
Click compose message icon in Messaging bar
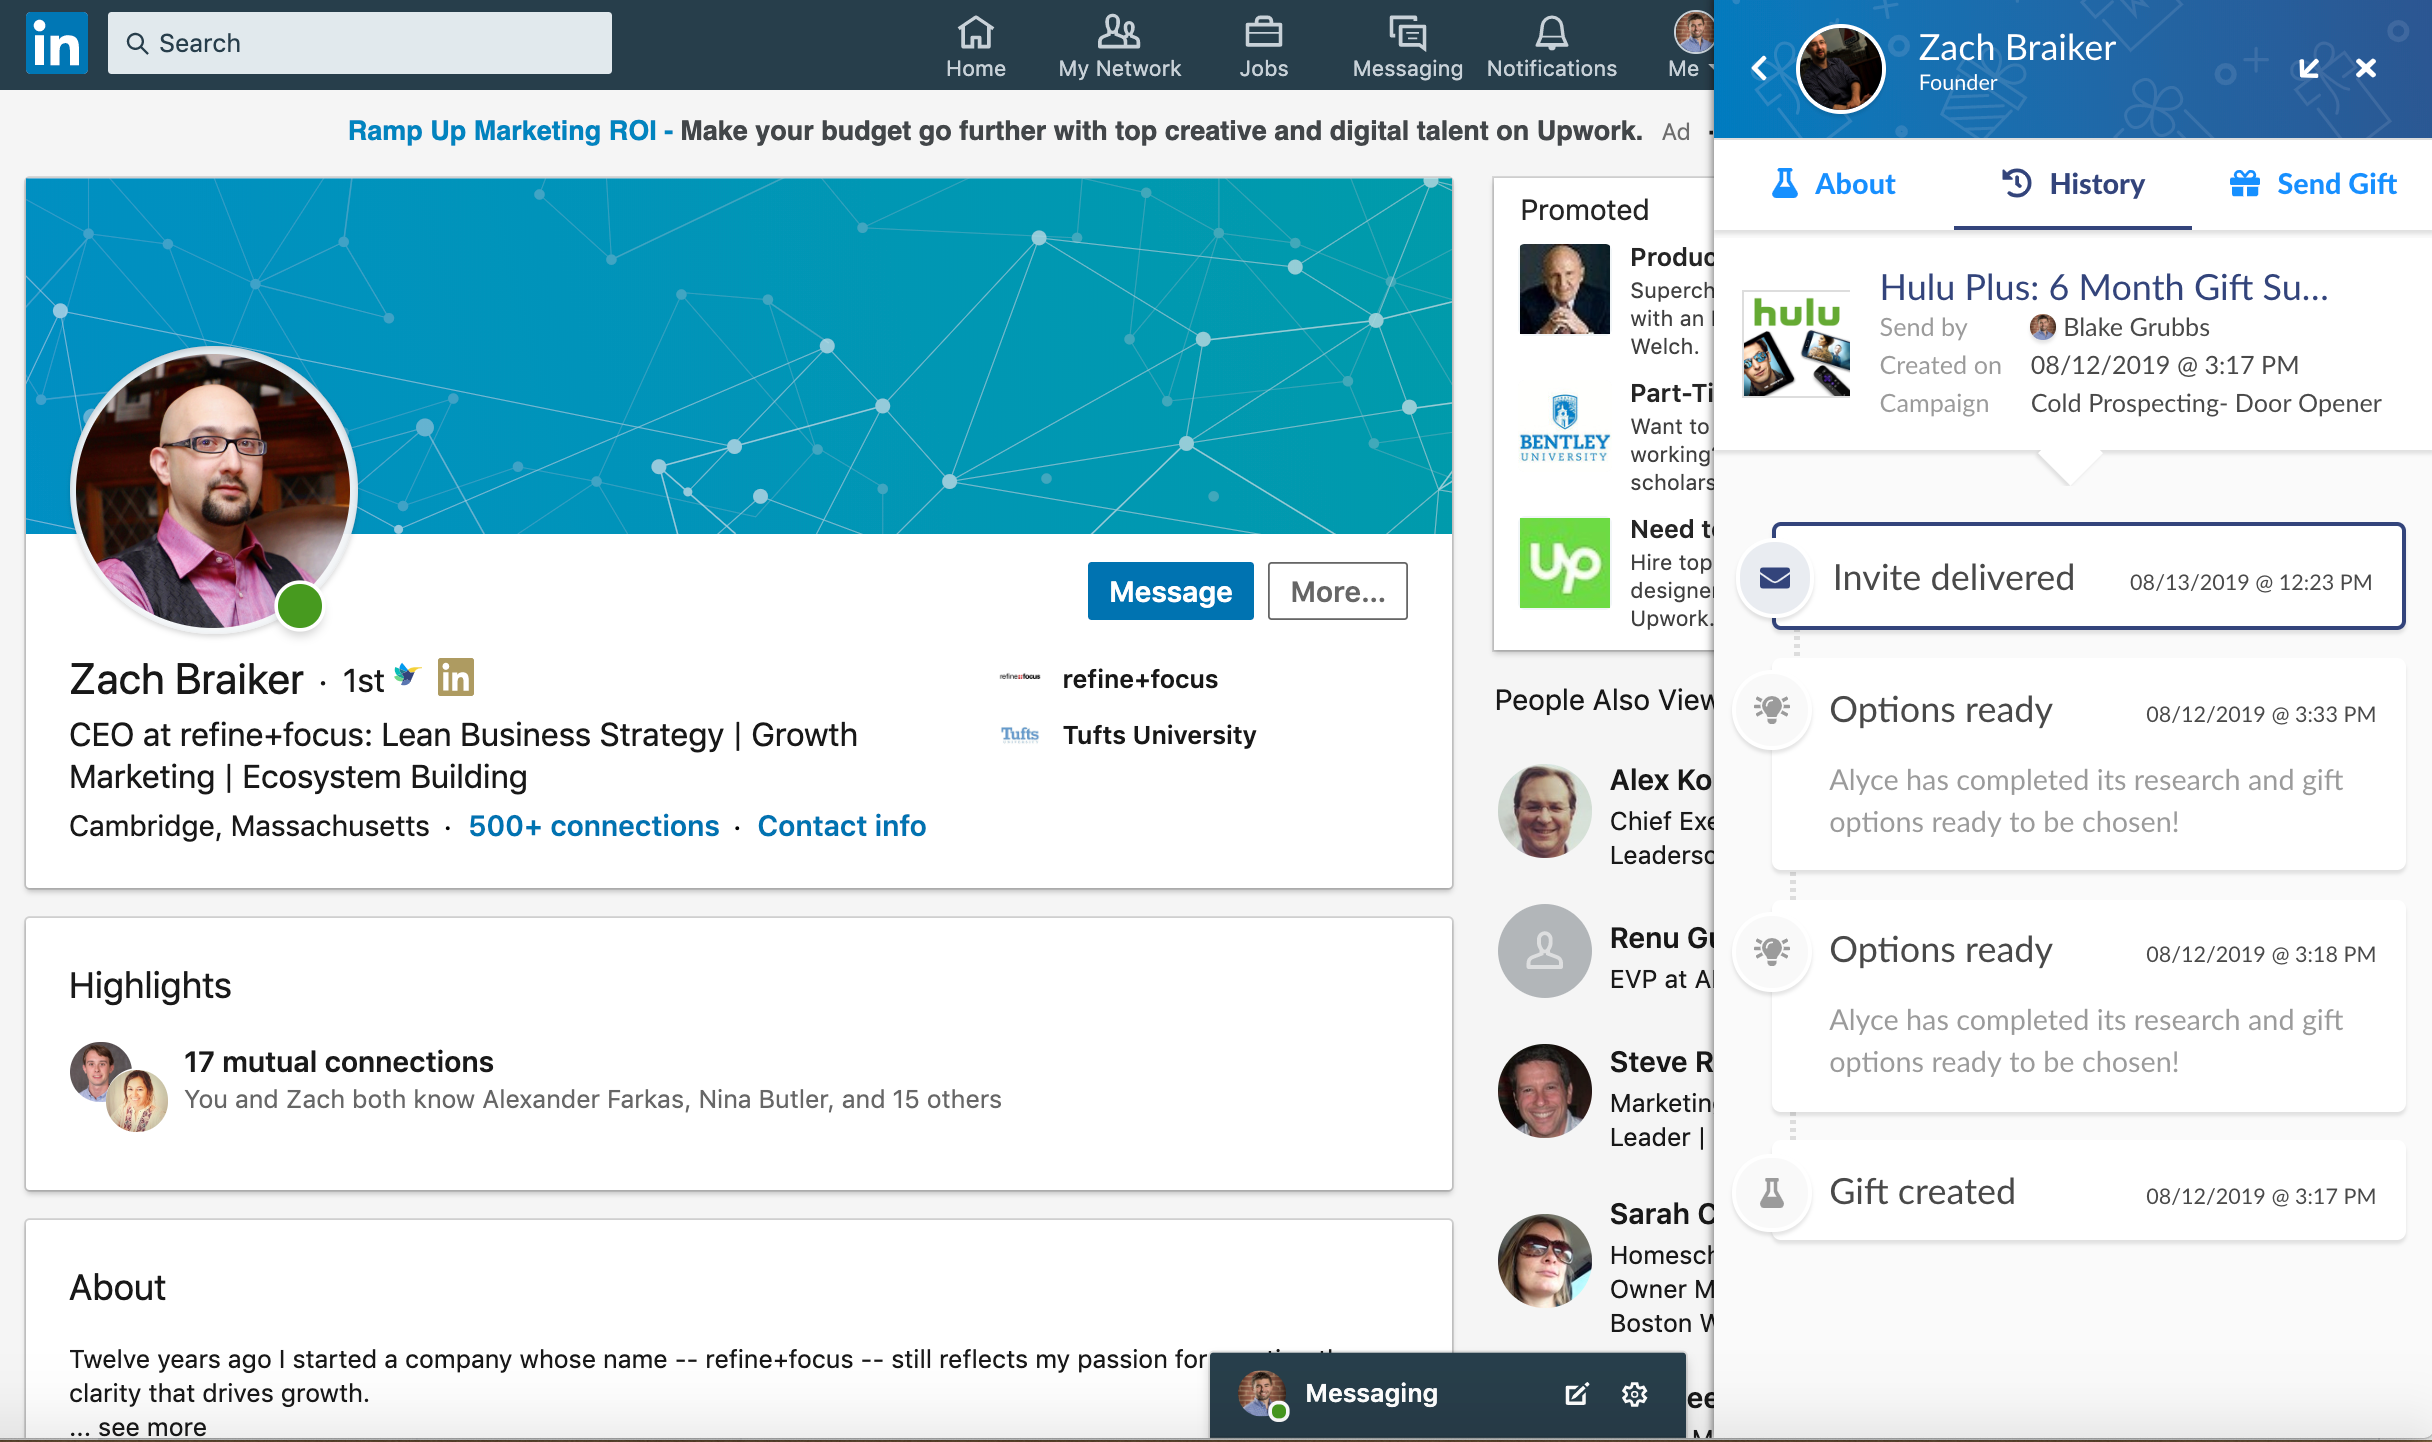[x=1576, y=1394]
